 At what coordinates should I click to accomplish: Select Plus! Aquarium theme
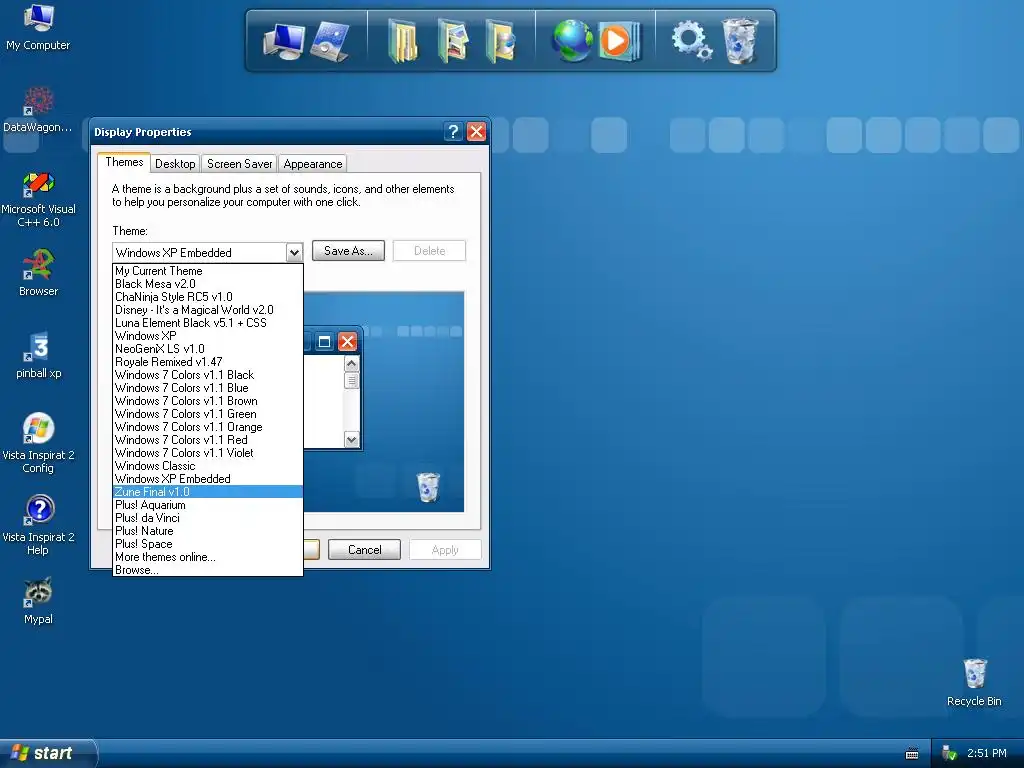point(208,505)
